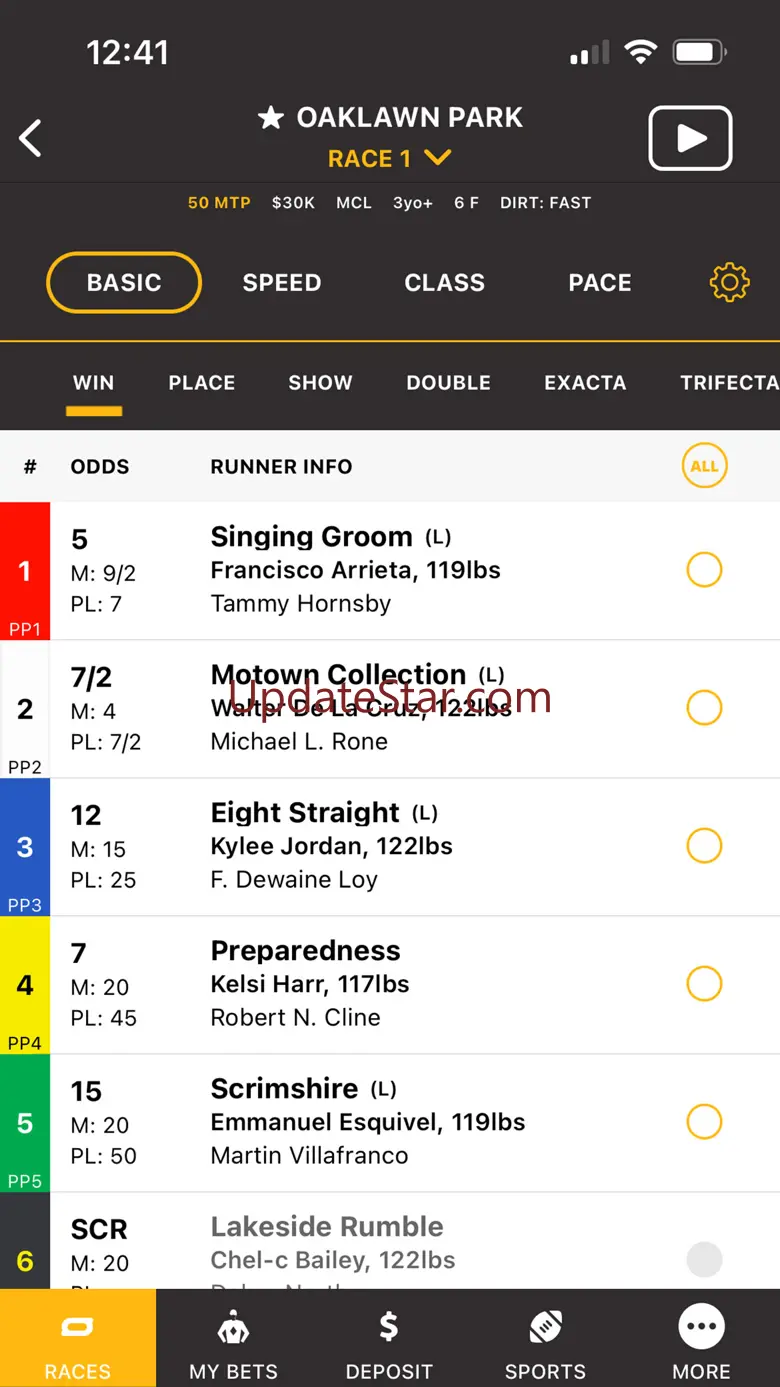Open the handicapping settings gear

729,283
